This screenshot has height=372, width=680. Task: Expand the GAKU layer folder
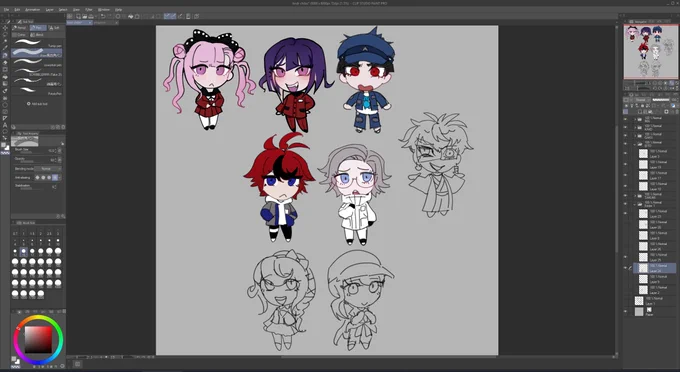point(635,135)
